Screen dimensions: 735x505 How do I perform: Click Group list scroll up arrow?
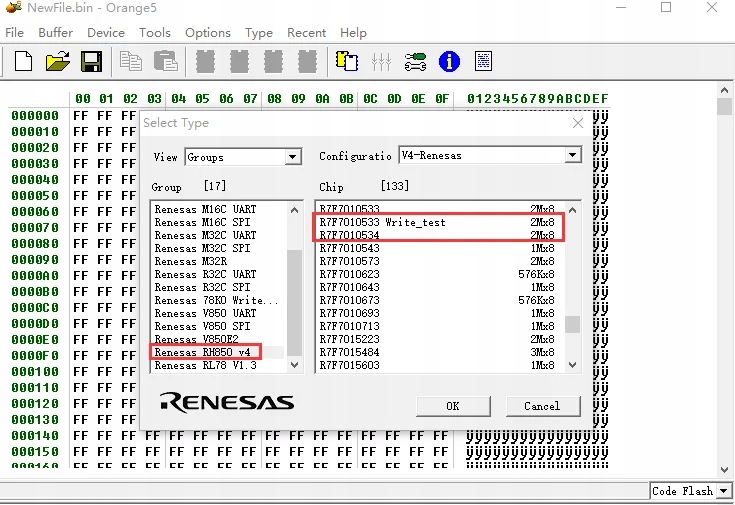click(x=294, y=210)
